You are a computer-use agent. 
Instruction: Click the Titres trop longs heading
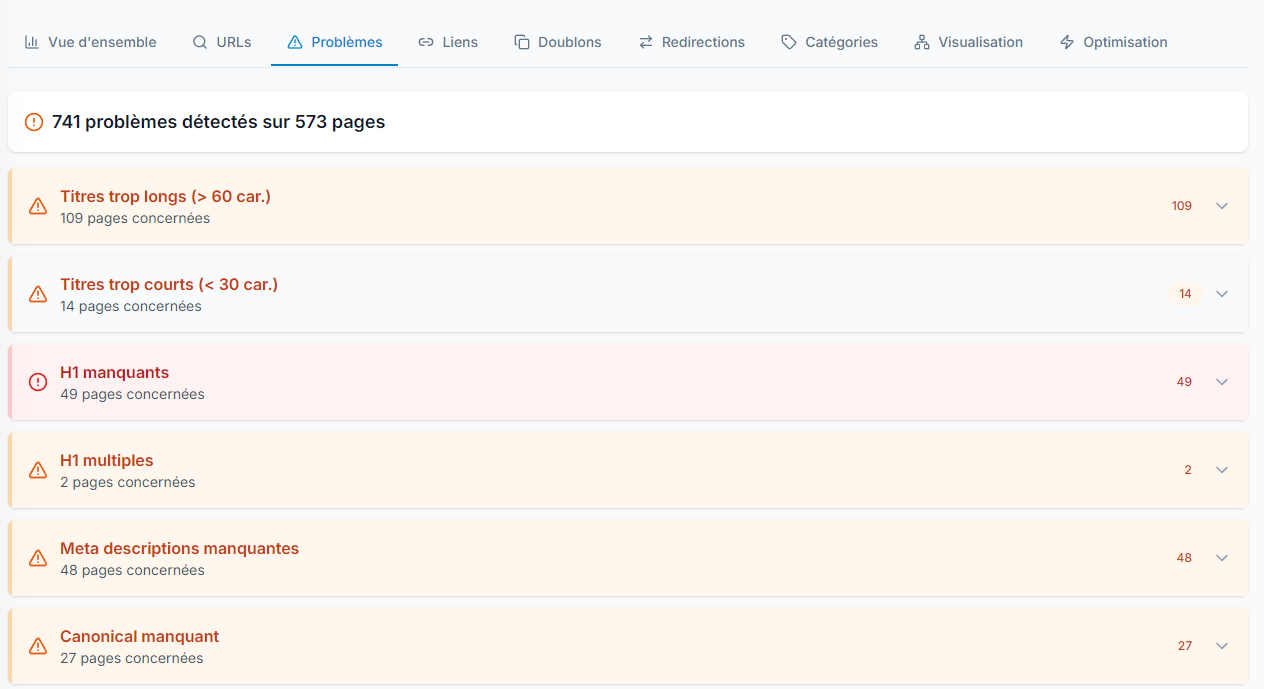[165, 197]
